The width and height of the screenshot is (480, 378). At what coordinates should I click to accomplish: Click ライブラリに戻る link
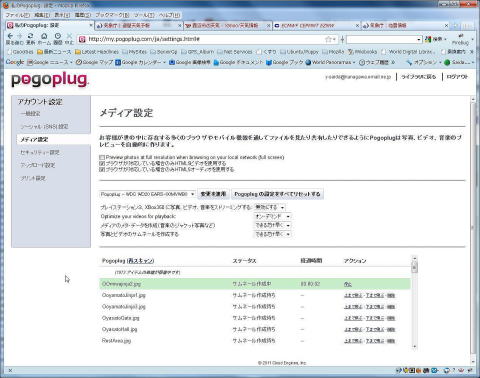pos(418,77)
